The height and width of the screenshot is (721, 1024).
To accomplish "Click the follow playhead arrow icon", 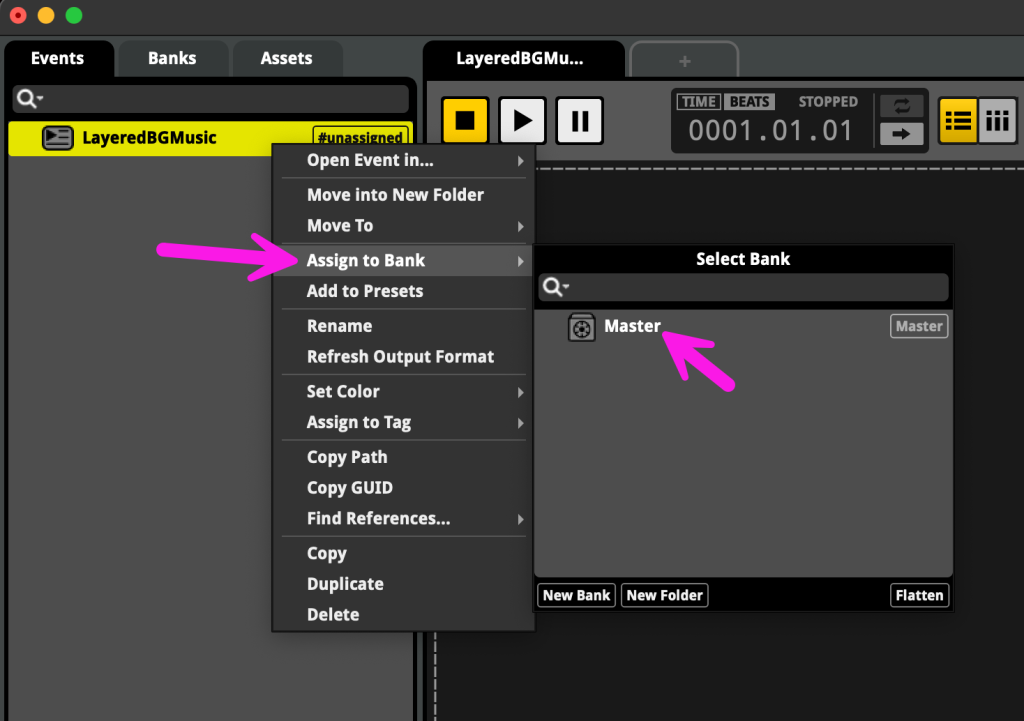I will (901, 133).
